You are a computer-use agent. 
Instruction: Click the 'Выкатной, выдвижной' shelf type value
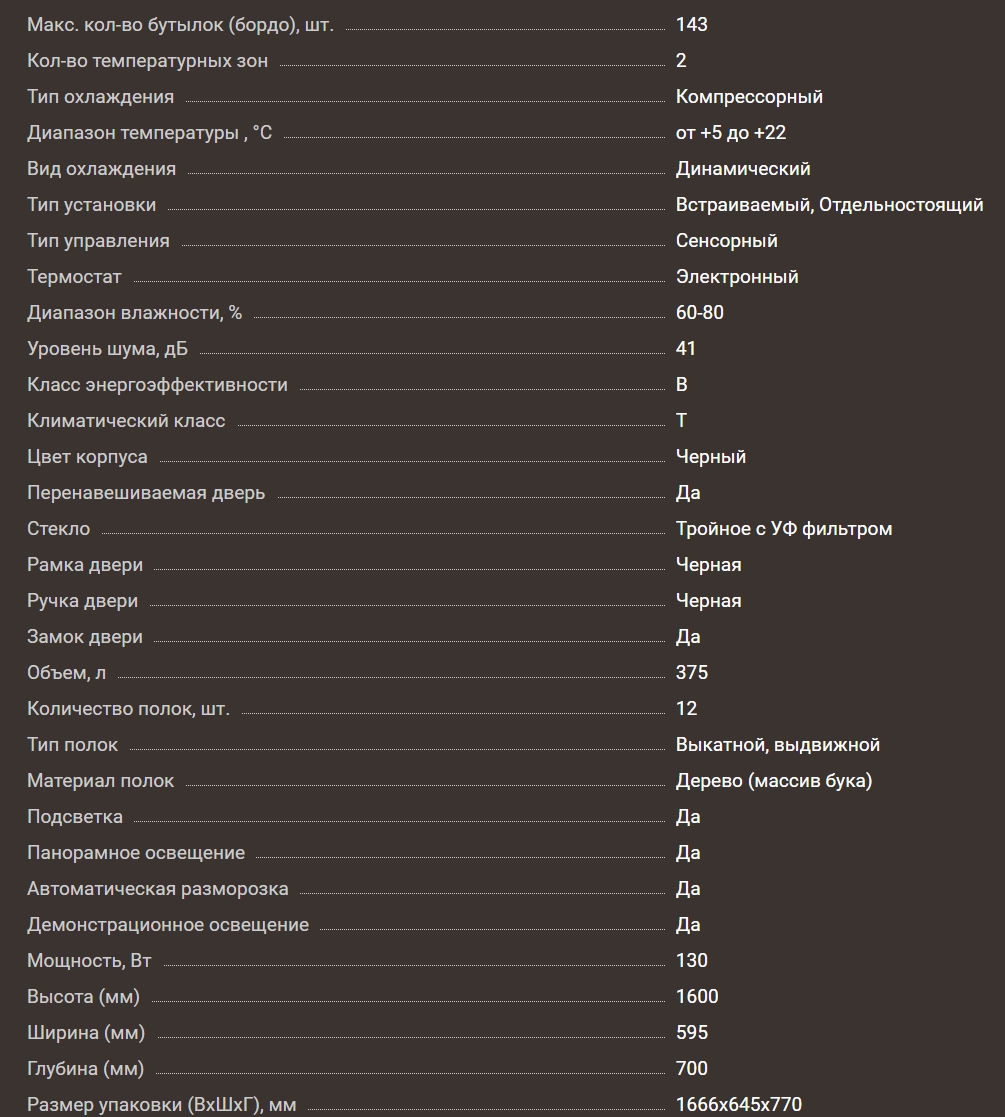tap(778, 745)
